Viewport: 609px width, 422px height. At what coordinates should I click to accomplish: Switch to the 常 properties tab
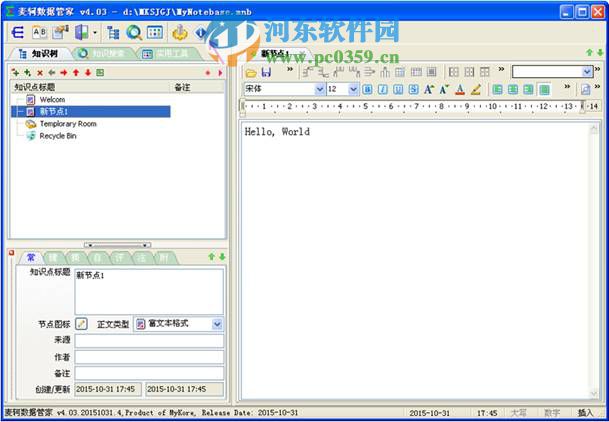[31, 257]
